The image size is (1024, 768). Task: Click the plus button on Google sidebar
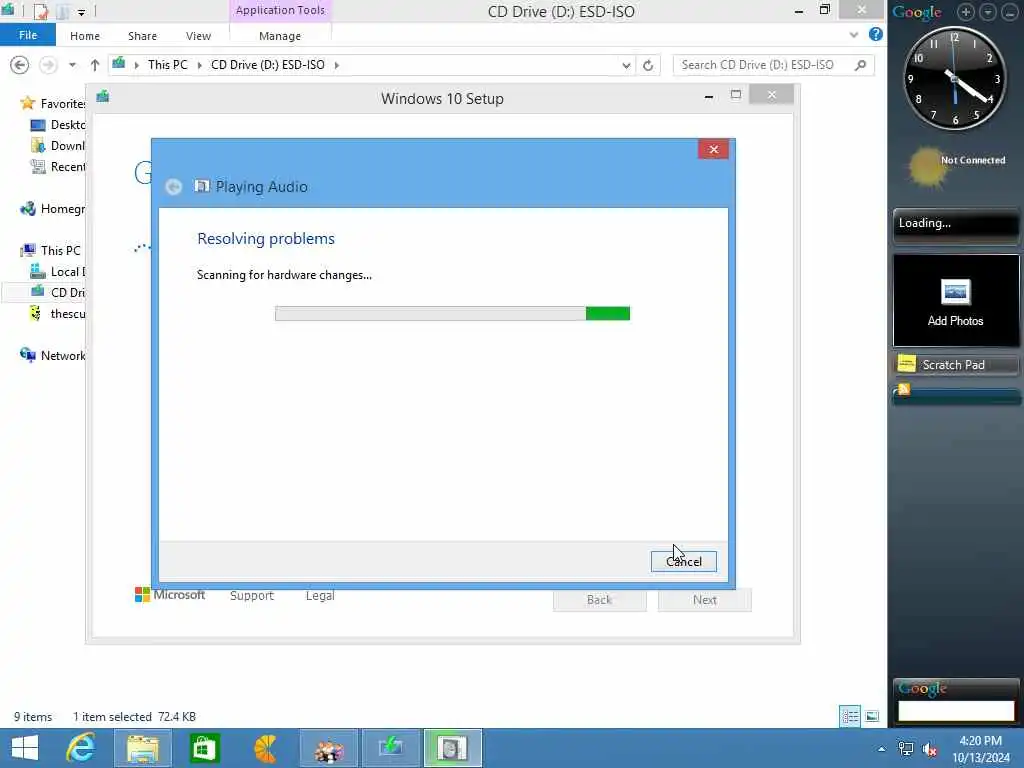(x=965, y=12)
